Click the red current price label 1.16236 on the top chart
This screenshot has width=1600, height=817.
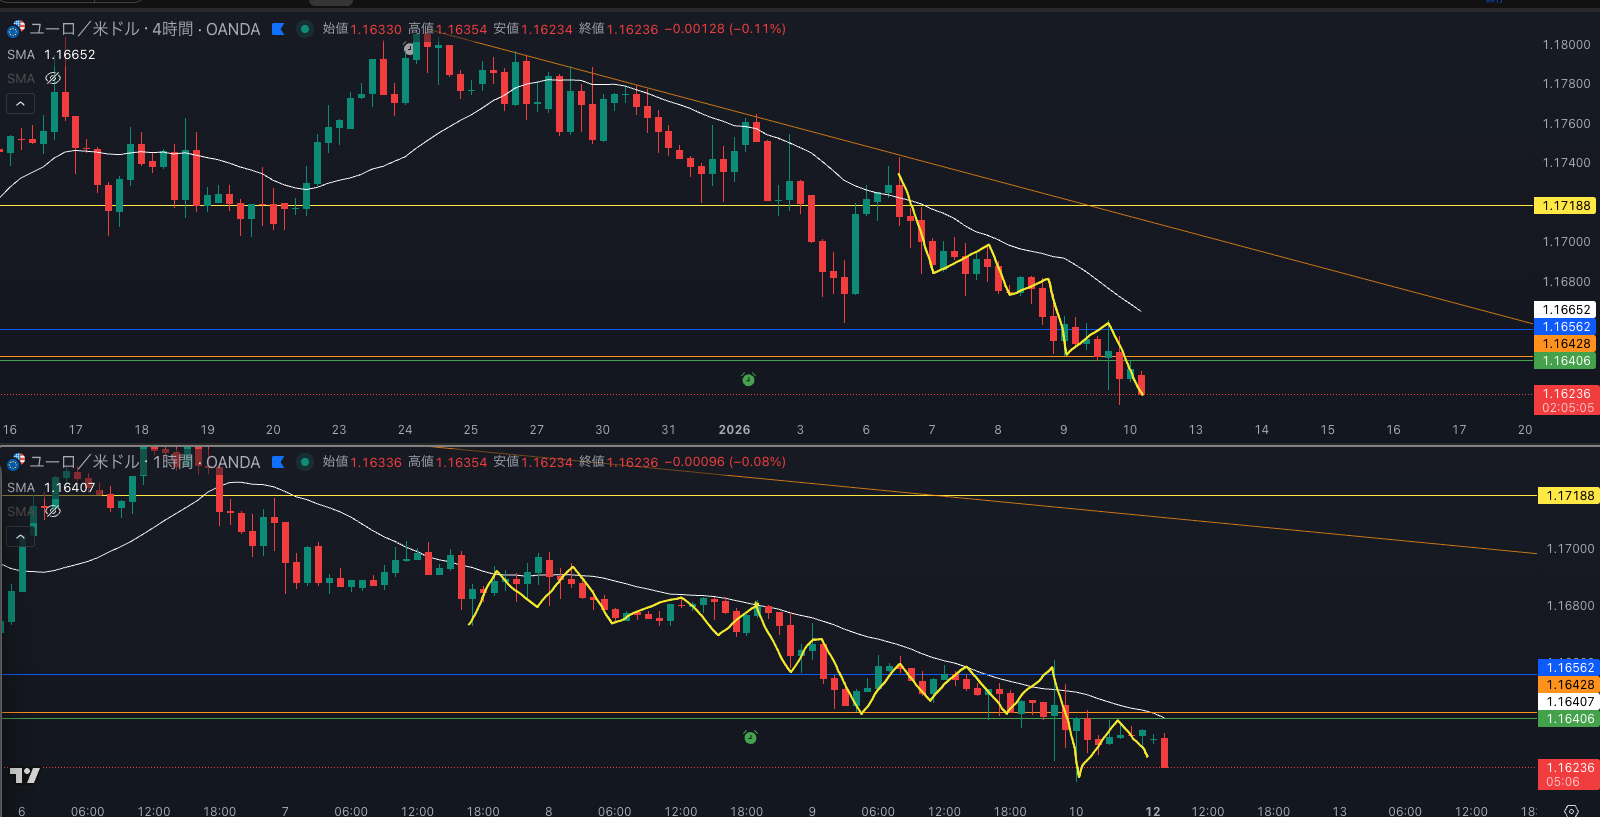pos(1566,394)
